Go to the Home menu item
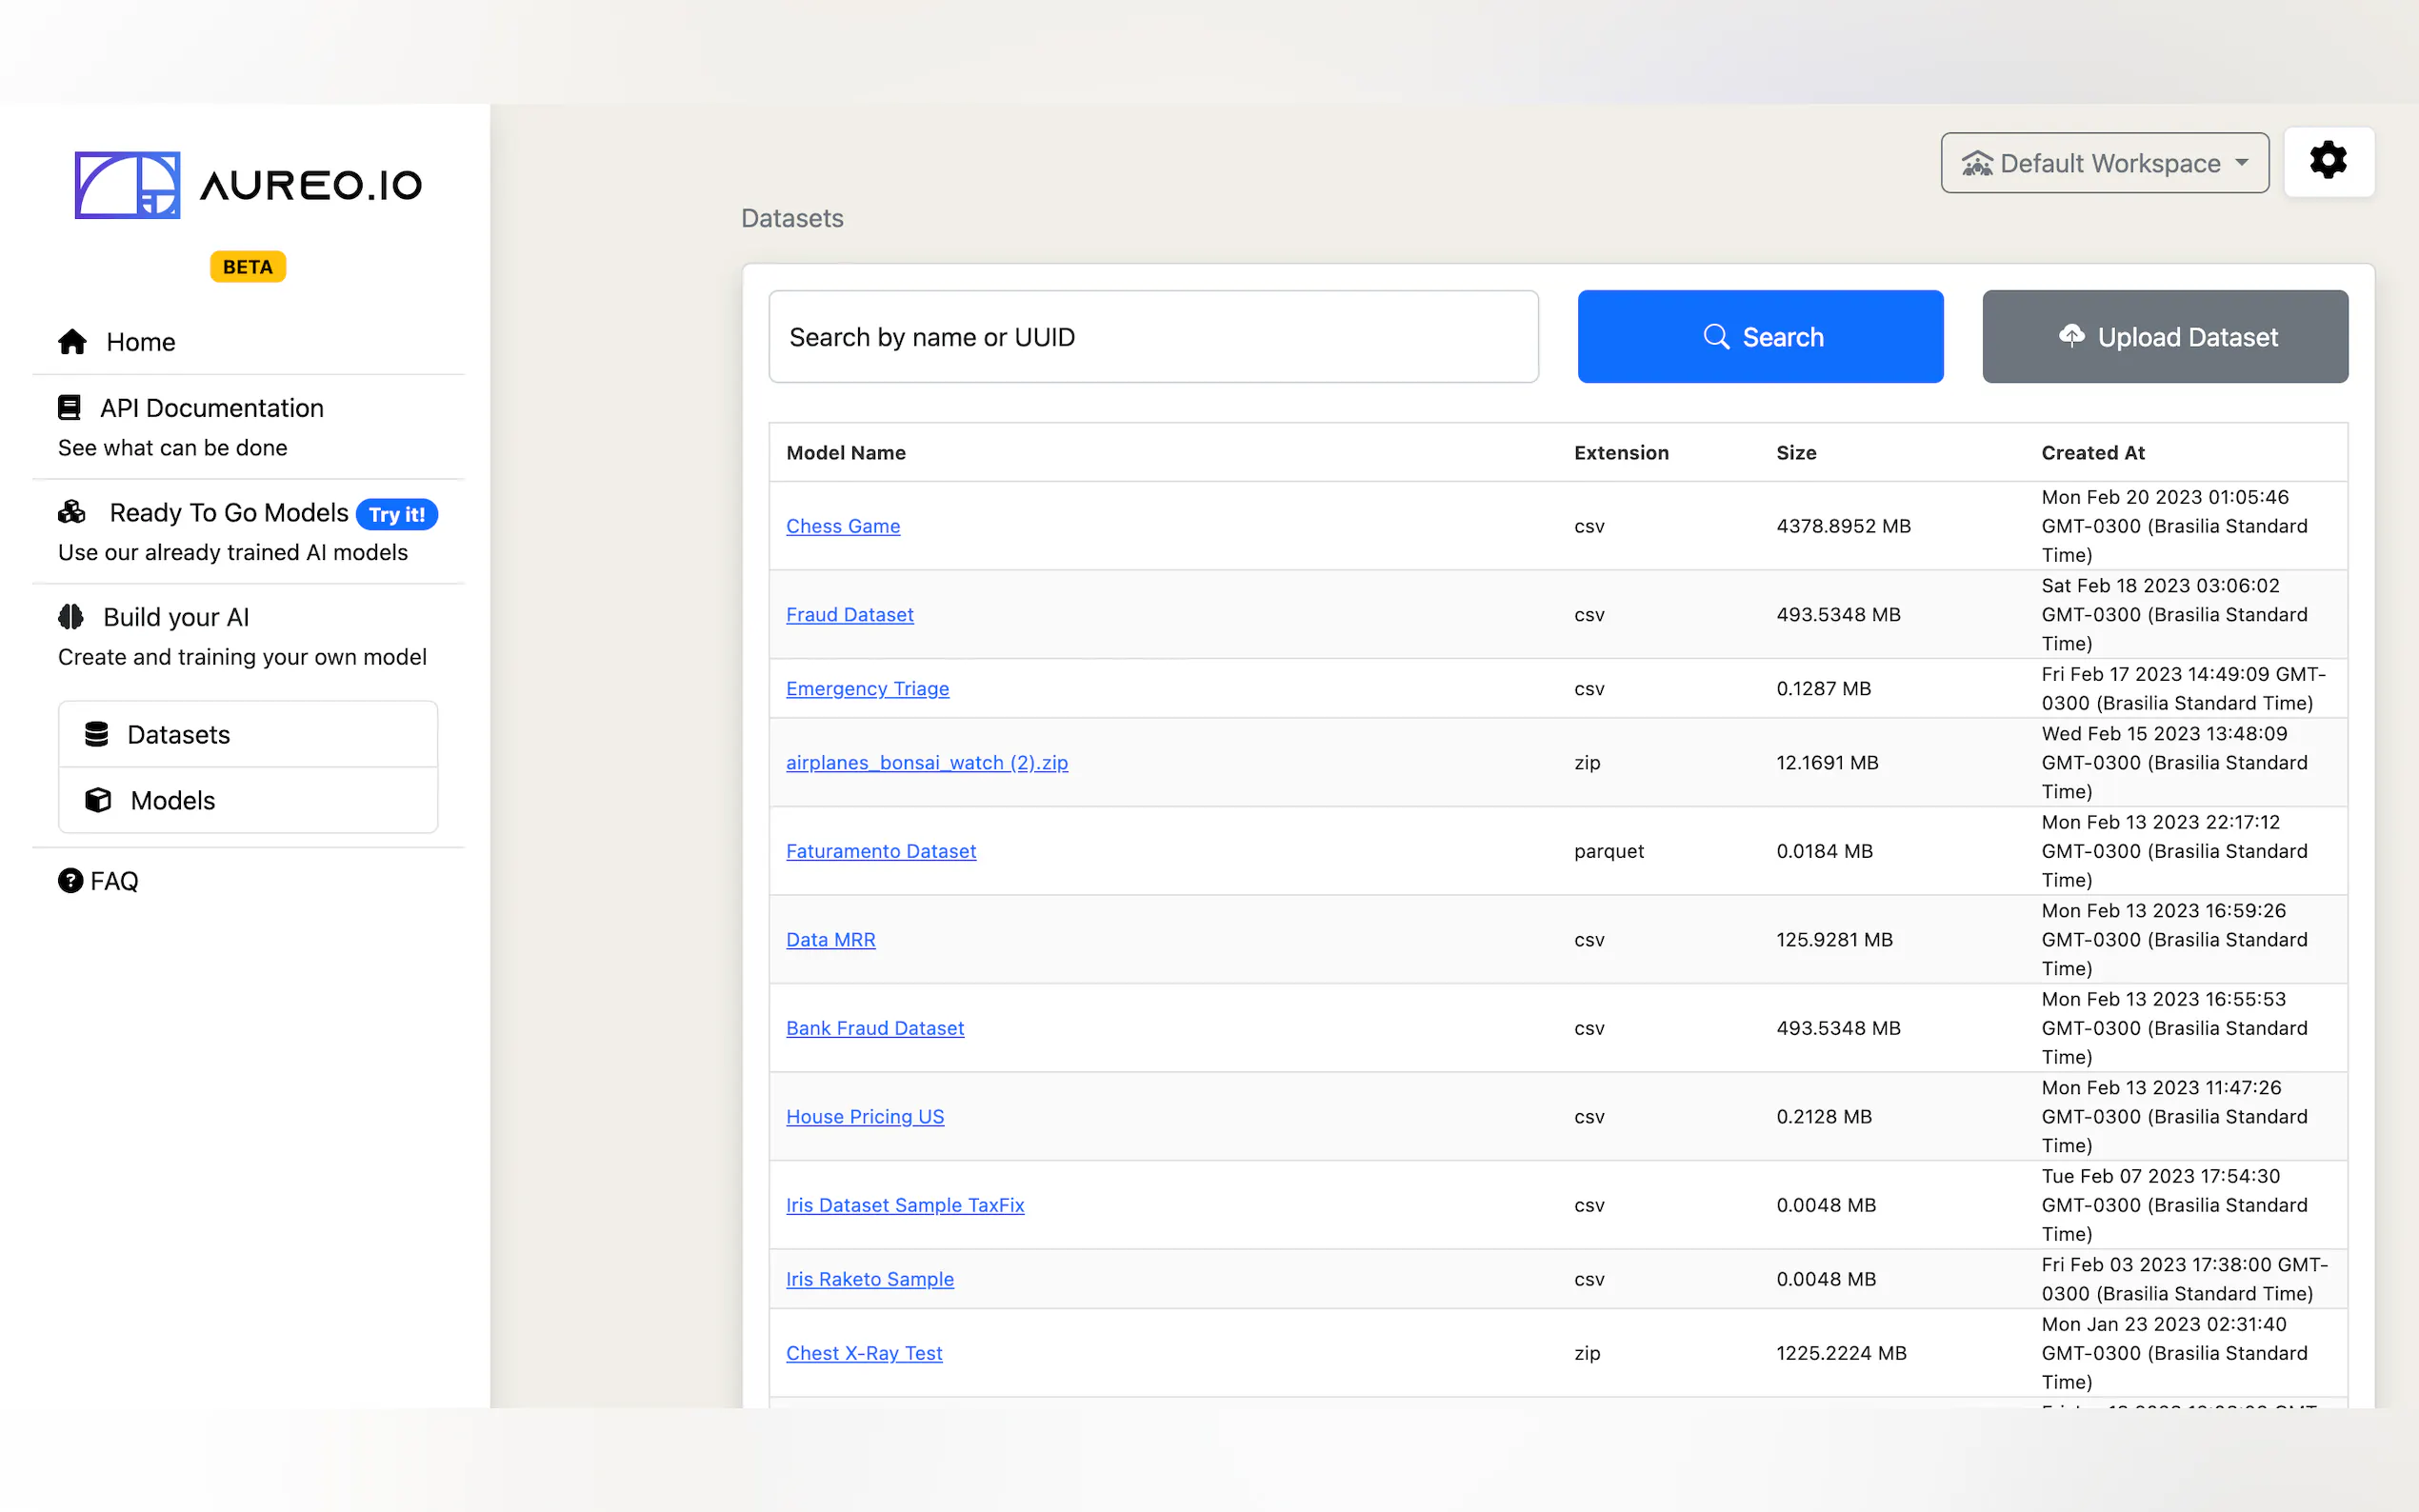Image resolution: width=2419 pixels, height=1512 pixels. pyautogui.click(x=140, y=342)
